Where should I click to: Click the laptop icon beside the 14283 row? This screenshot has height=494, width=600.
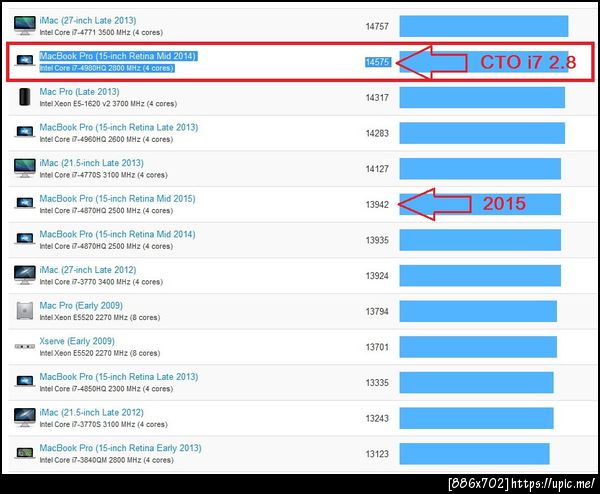click(24, 132)
